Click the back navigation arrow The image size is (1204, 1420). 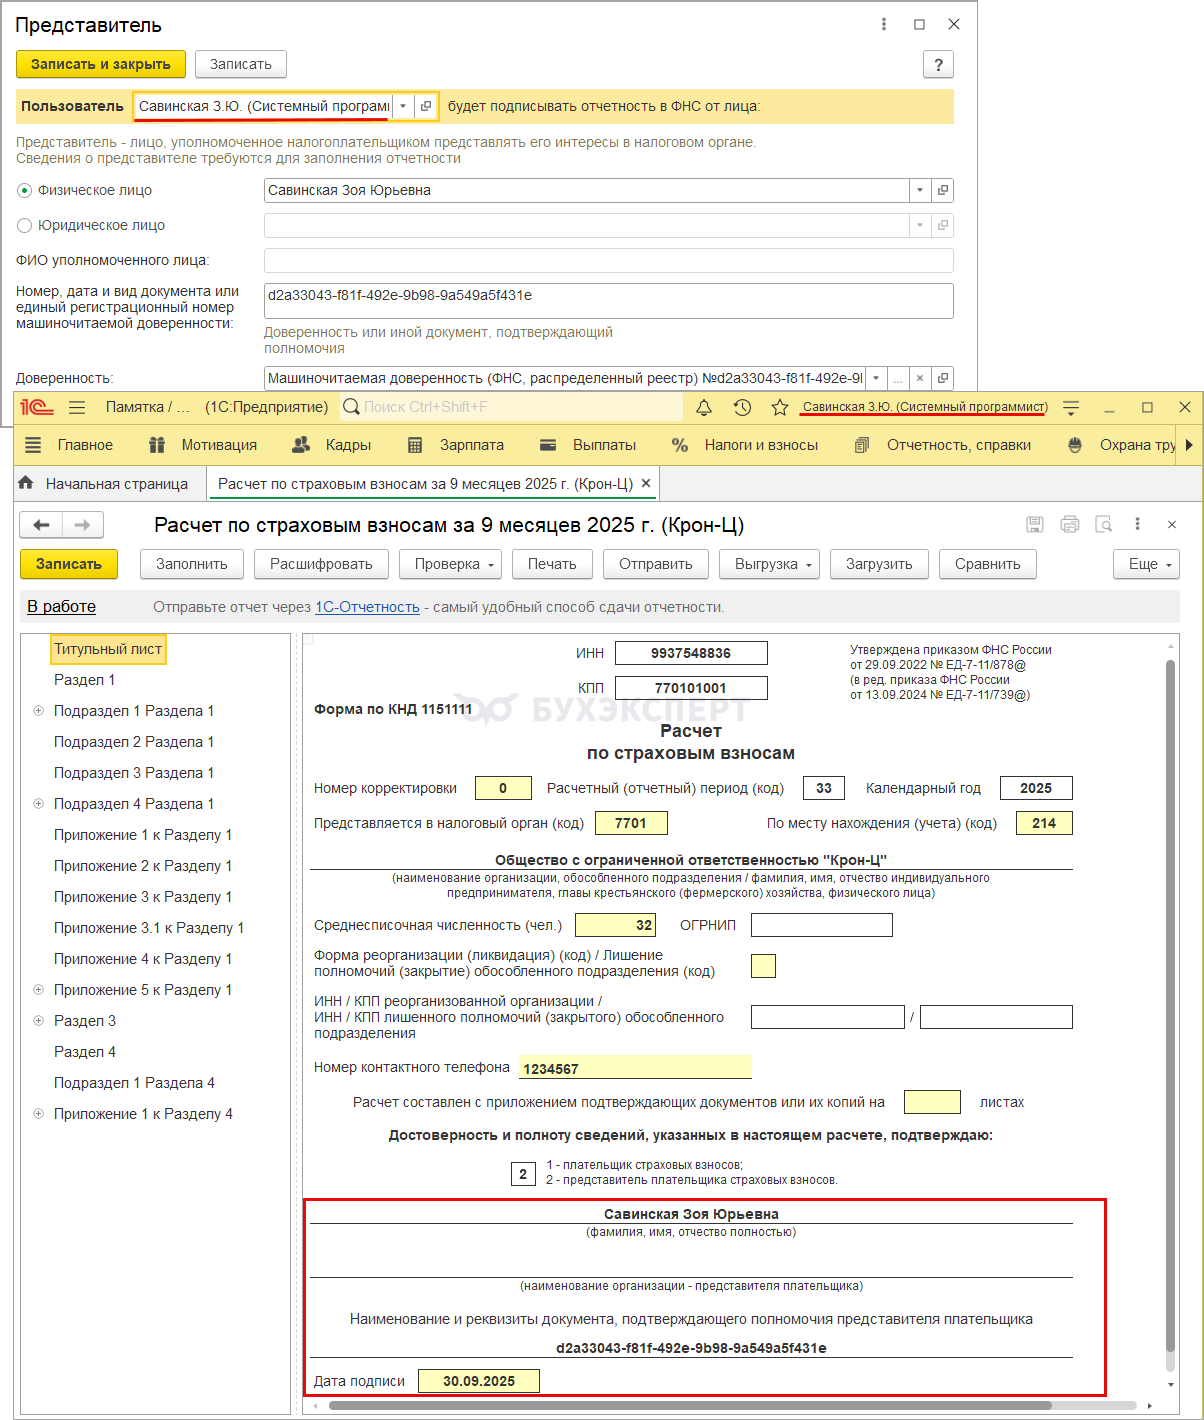point(42,525)
